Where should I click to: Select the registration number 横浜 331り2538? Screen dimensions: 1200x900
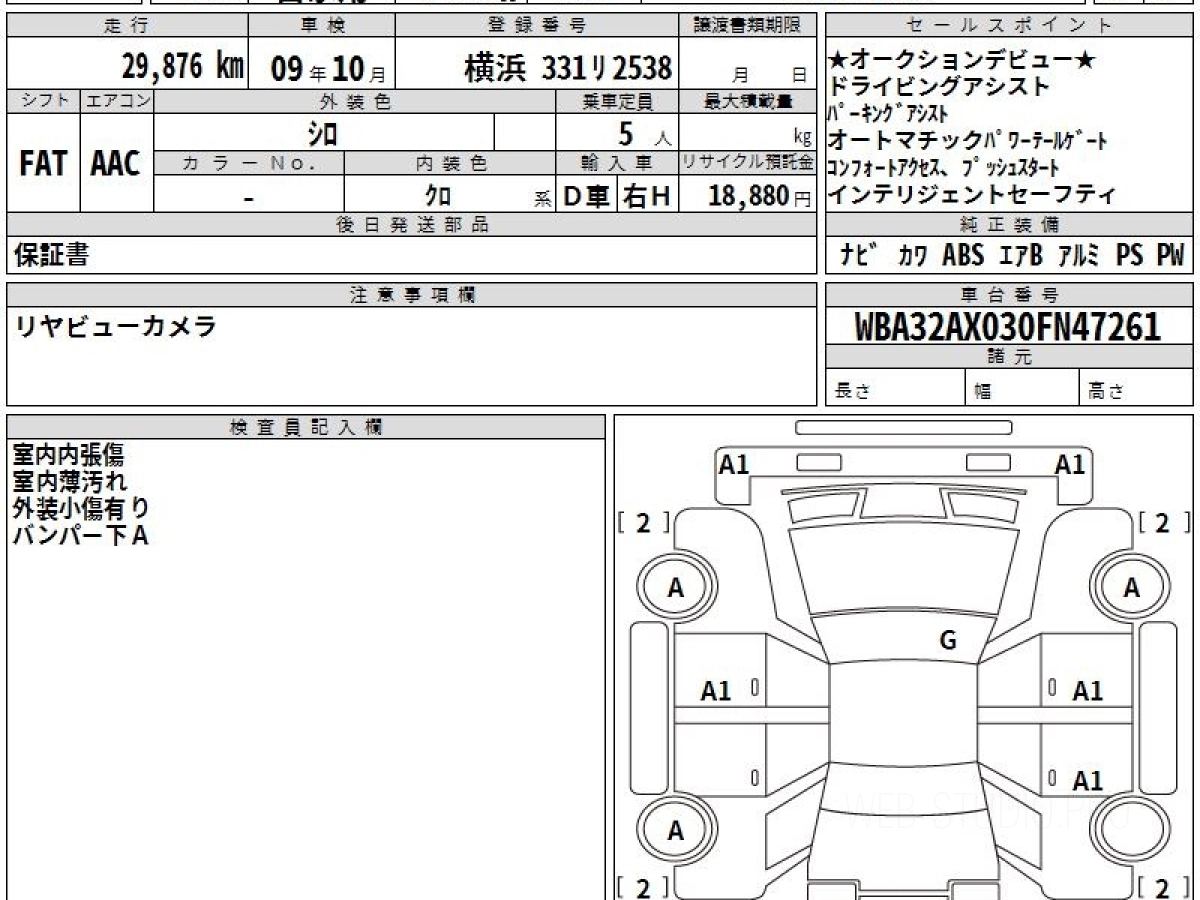tap(568, 68)
